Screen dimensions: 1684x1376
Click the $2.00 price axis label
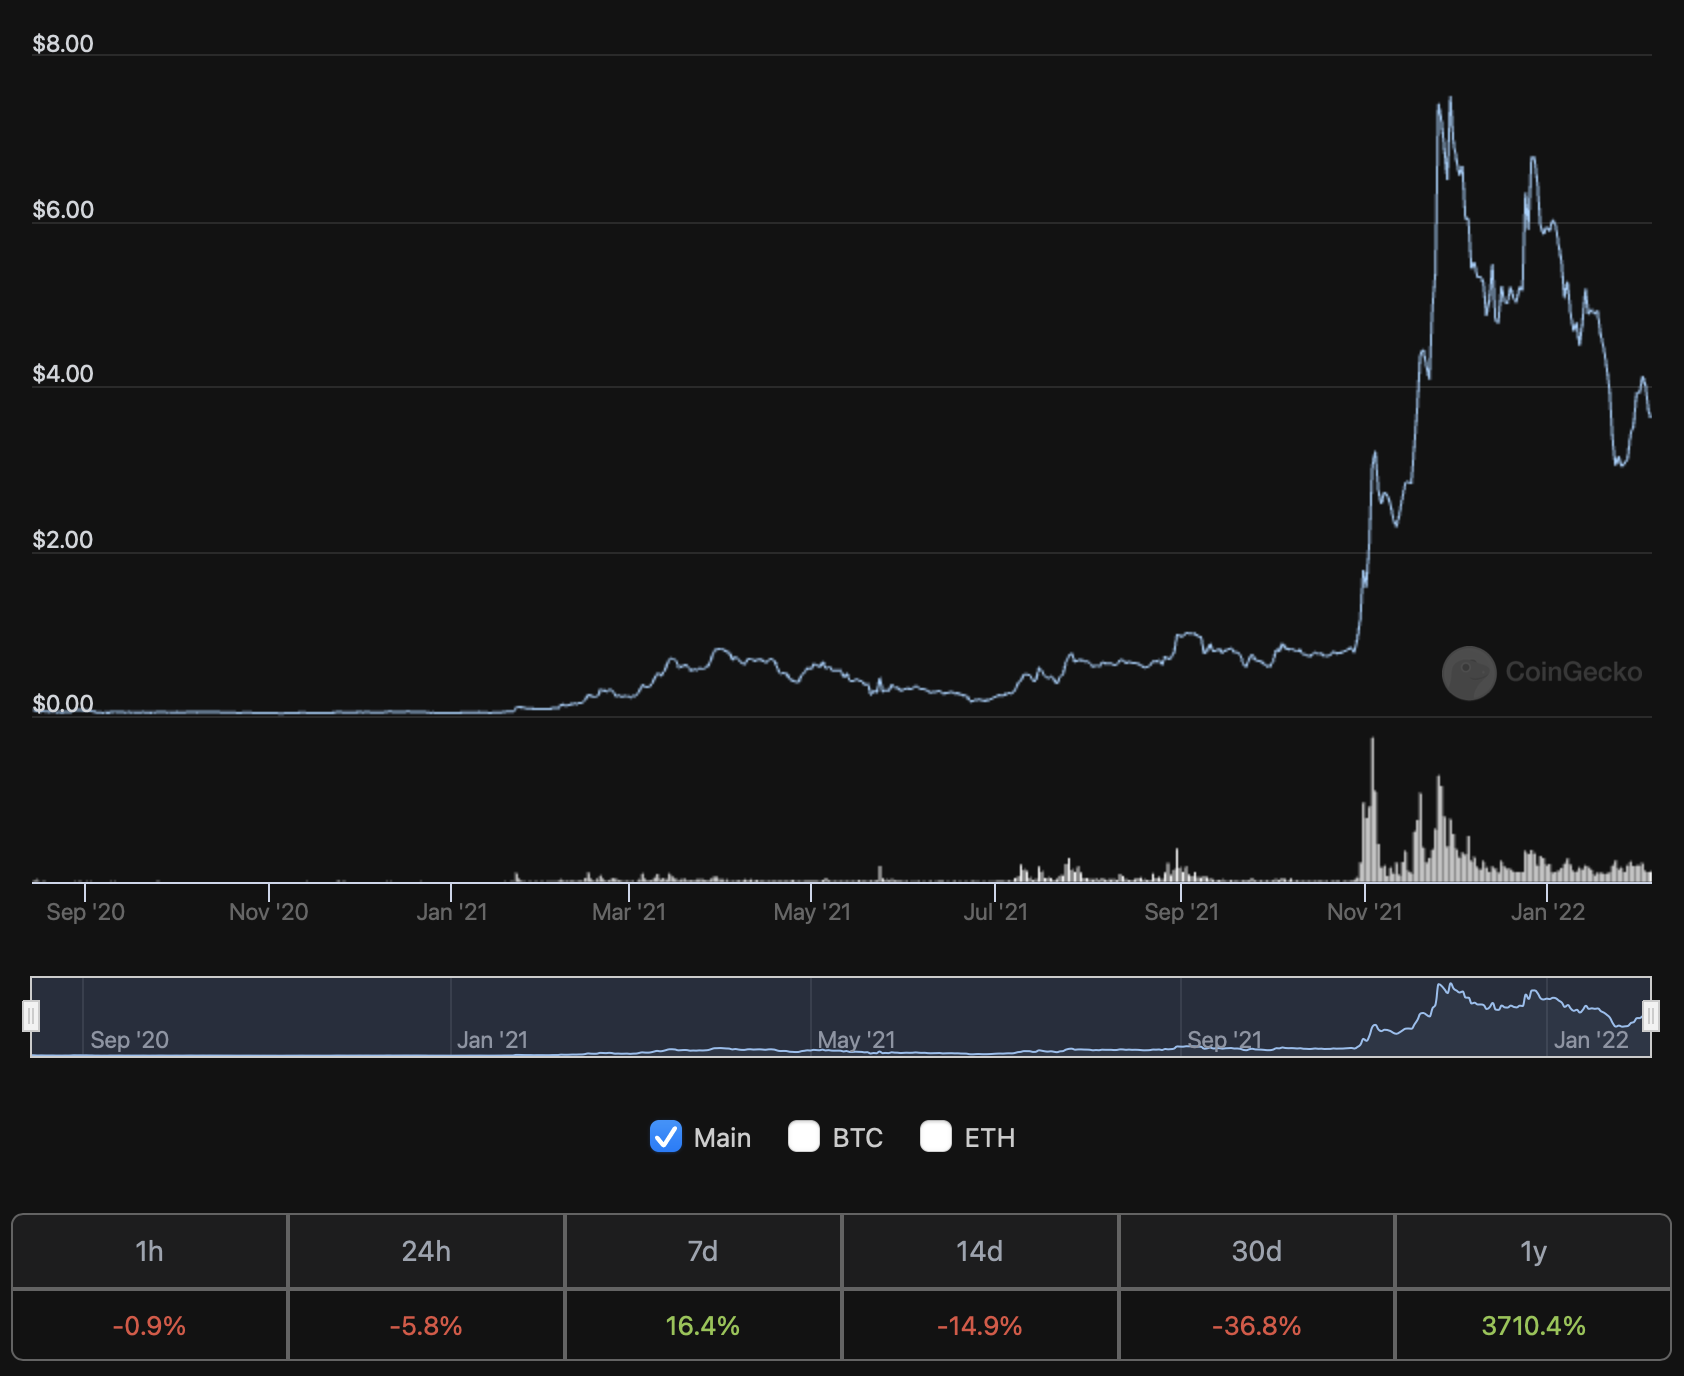click(x=63, y=540)
